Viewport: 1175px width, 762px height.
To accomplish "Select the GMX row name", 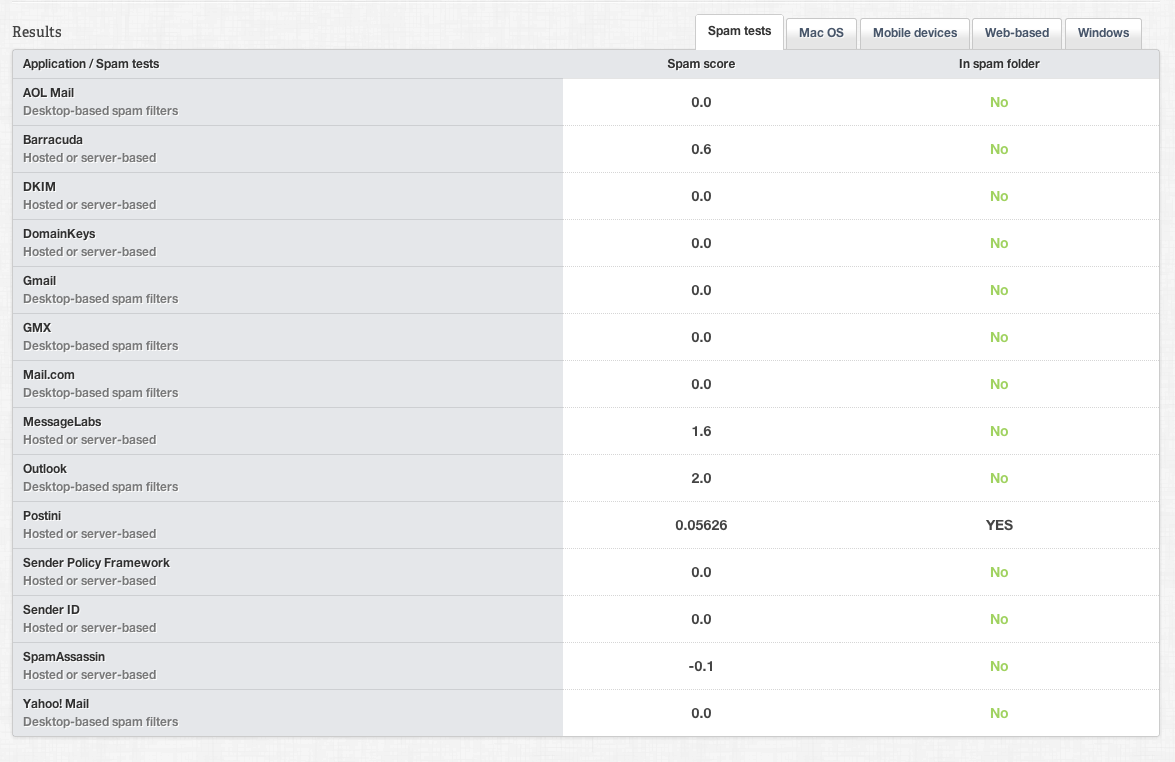I will [37, 327].
